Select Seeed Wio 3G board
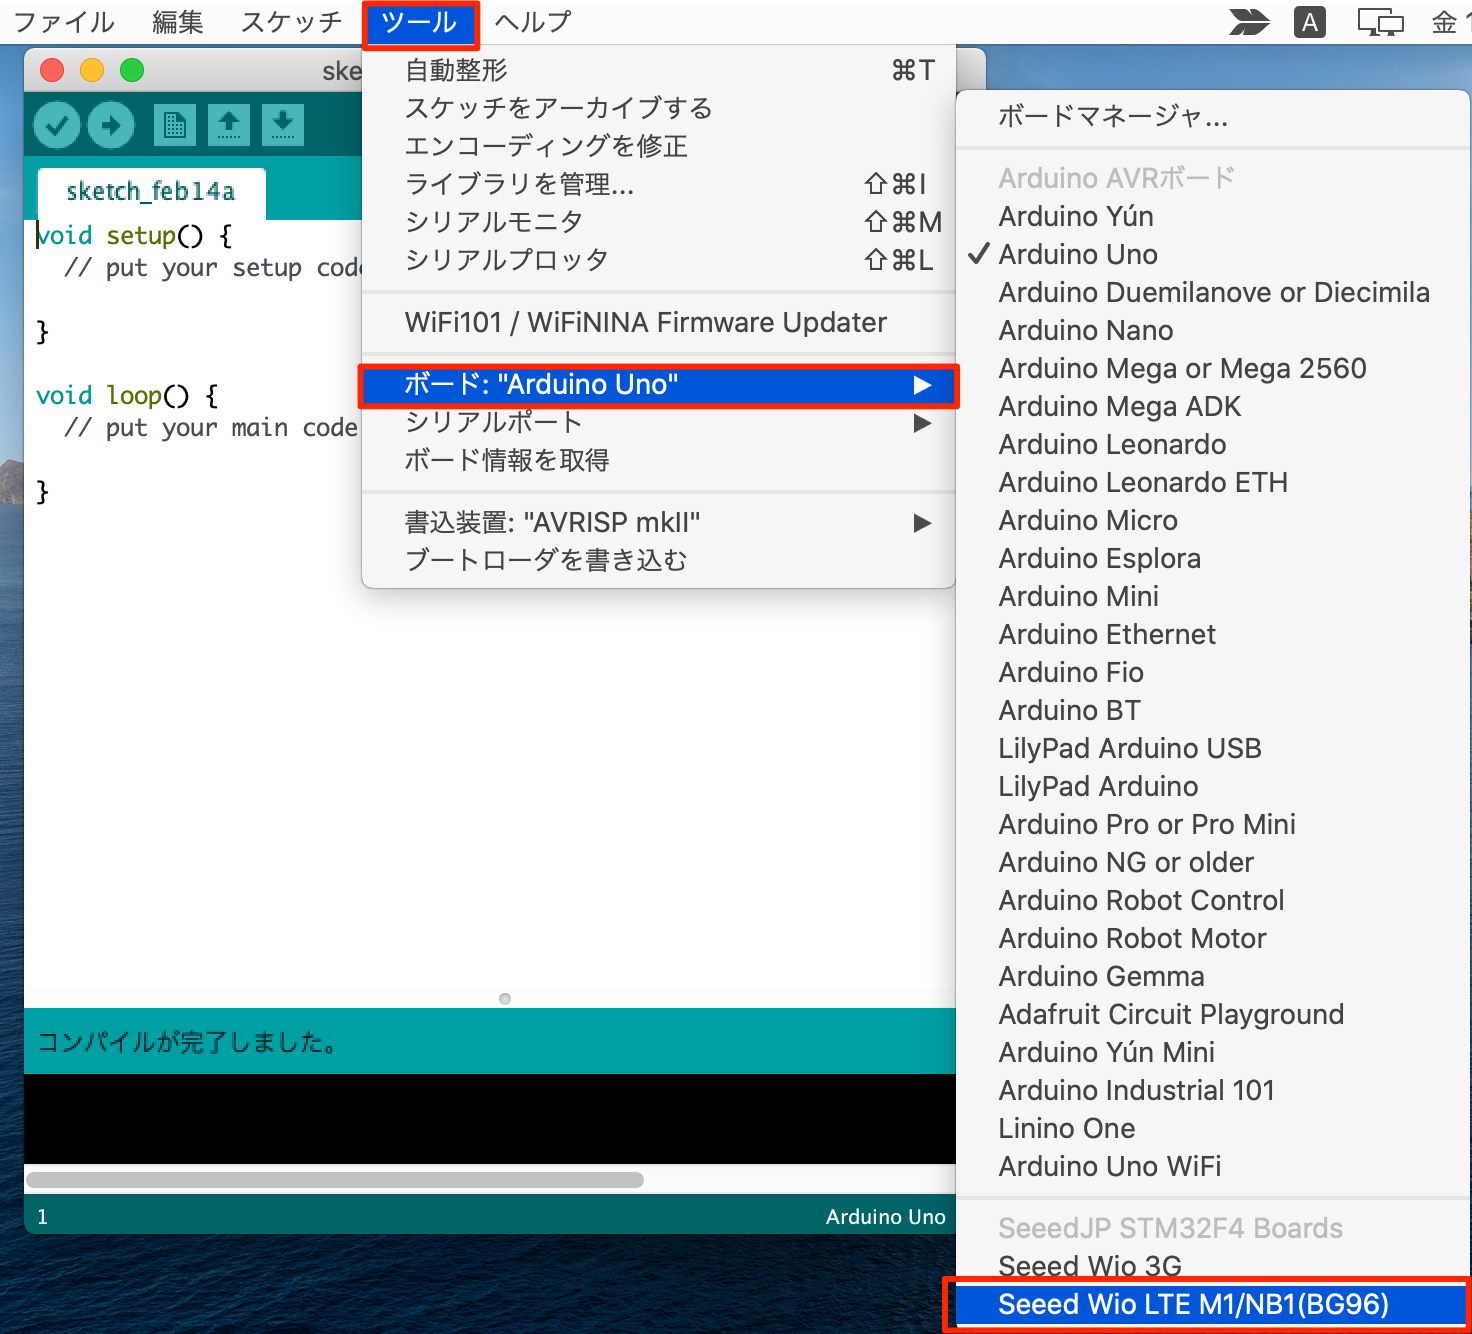The width and height of the screenshot is (1472, 1334). tap(1212, 1266)
